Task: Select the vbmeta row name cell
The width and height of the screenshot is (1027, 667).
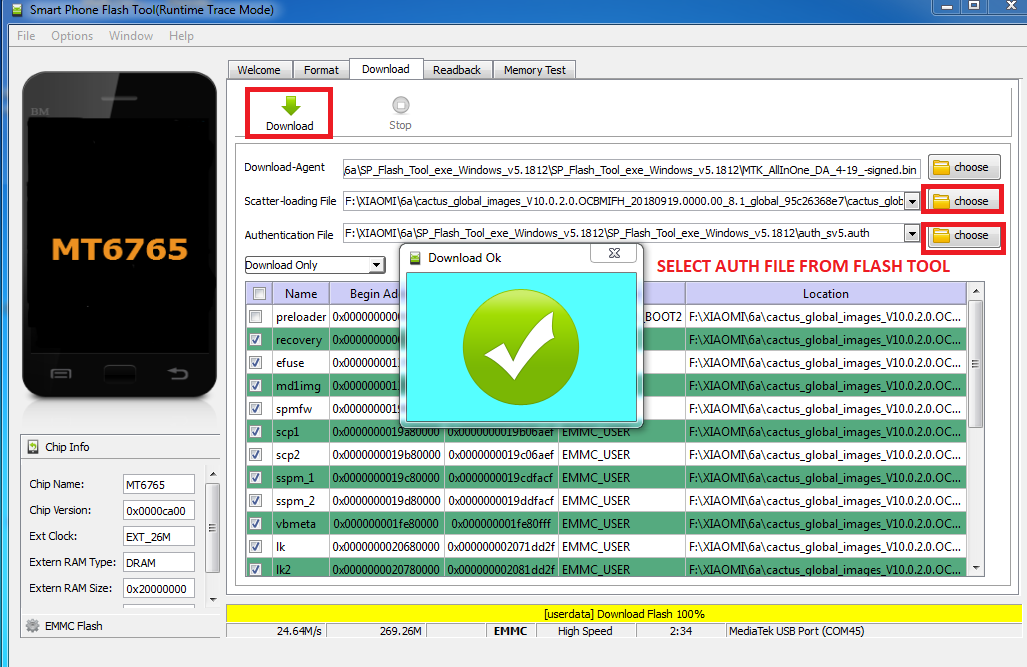Action: [301, 524]
